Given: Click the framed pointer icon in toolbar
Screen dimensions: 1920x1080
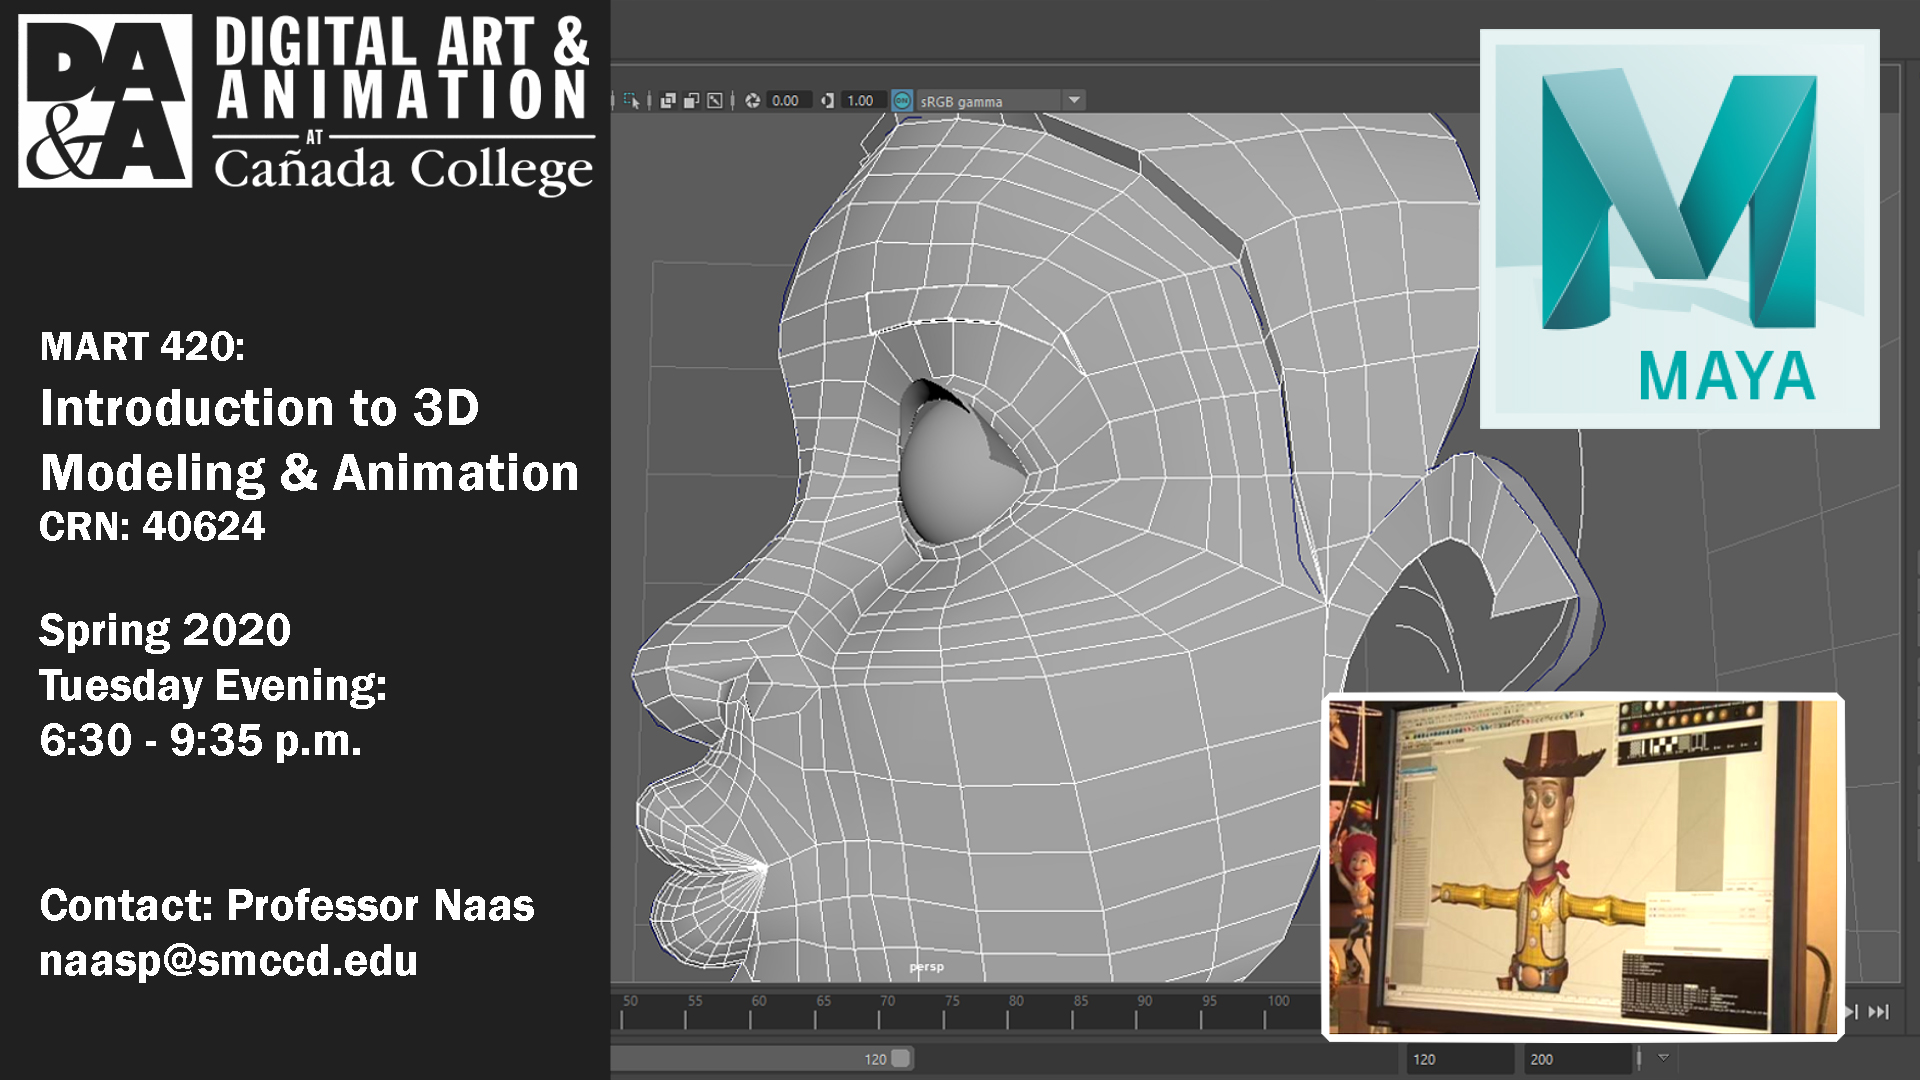Looking at the screenshot, I should coord(715,100).
